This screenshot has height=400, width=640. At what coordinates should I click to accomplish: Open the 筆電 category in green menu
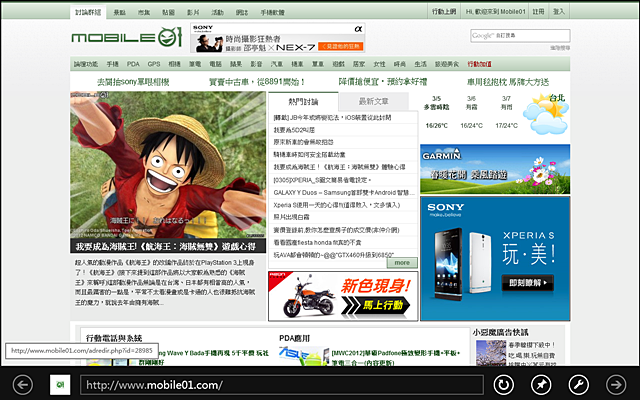[195, 64]
